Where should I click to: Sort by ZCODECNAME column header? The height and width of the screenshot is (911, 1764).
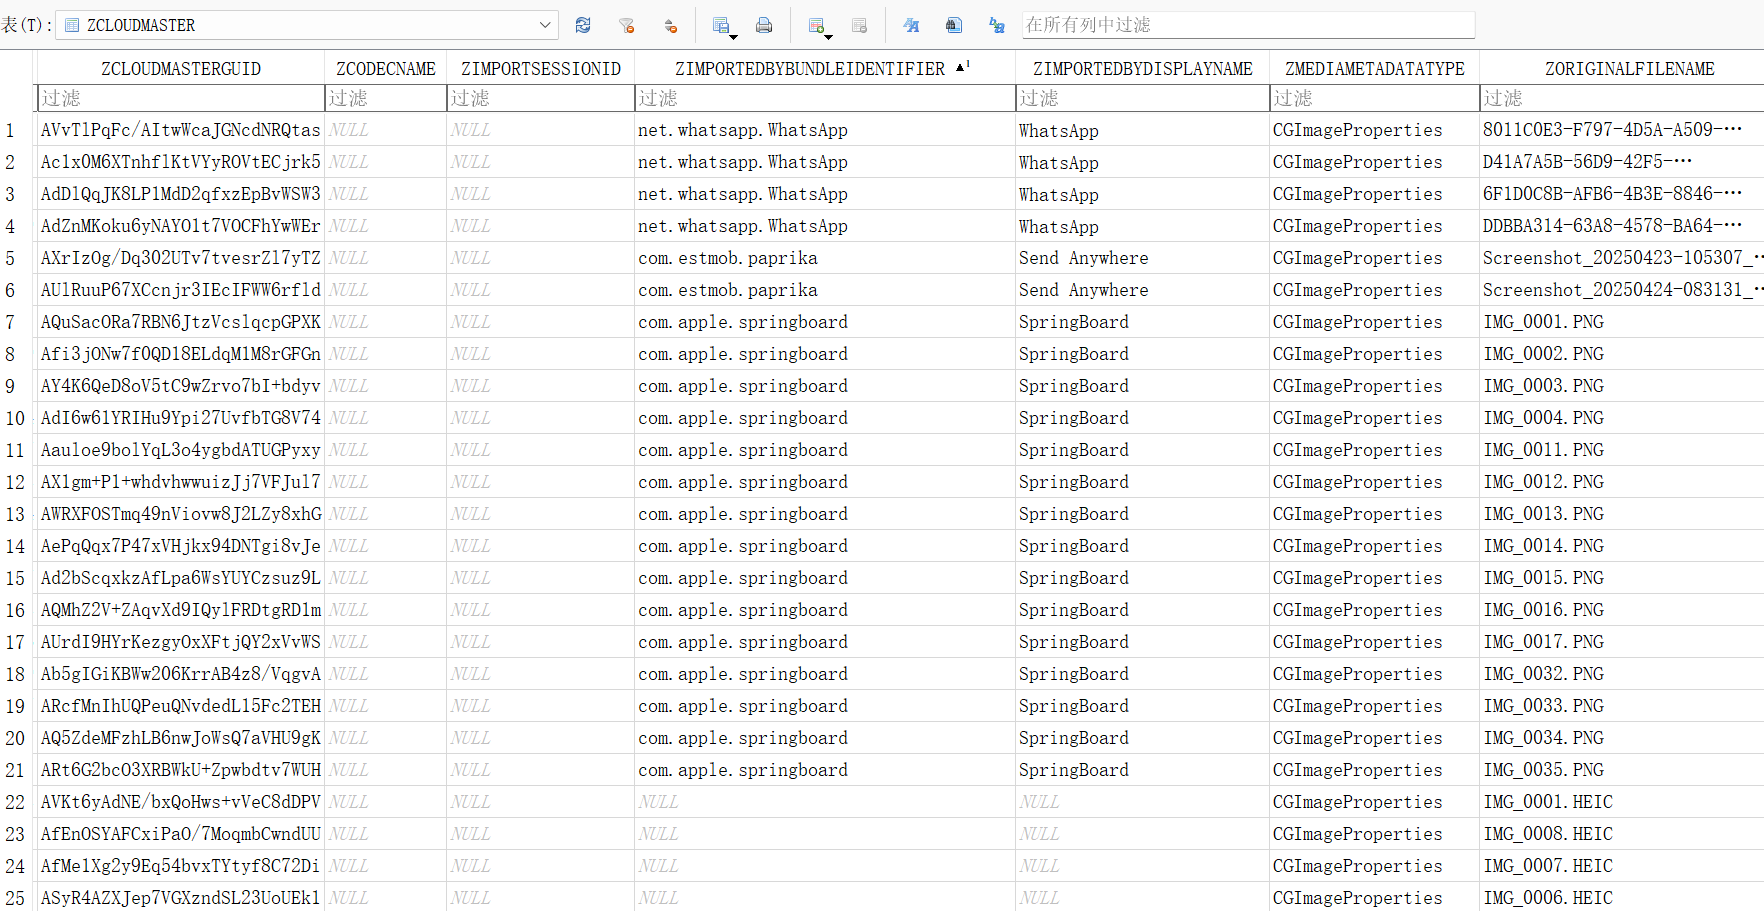click(x=386, y=68)
